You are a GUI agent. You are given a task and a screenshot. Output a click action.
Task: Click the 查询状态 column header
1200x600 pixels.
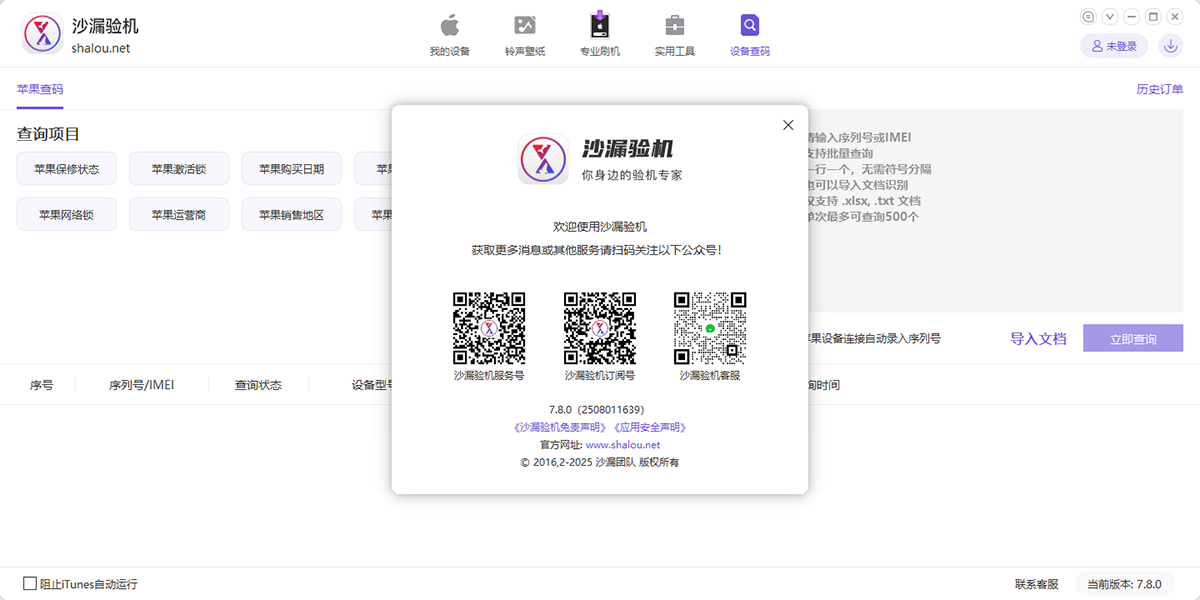tap(258, 385)
